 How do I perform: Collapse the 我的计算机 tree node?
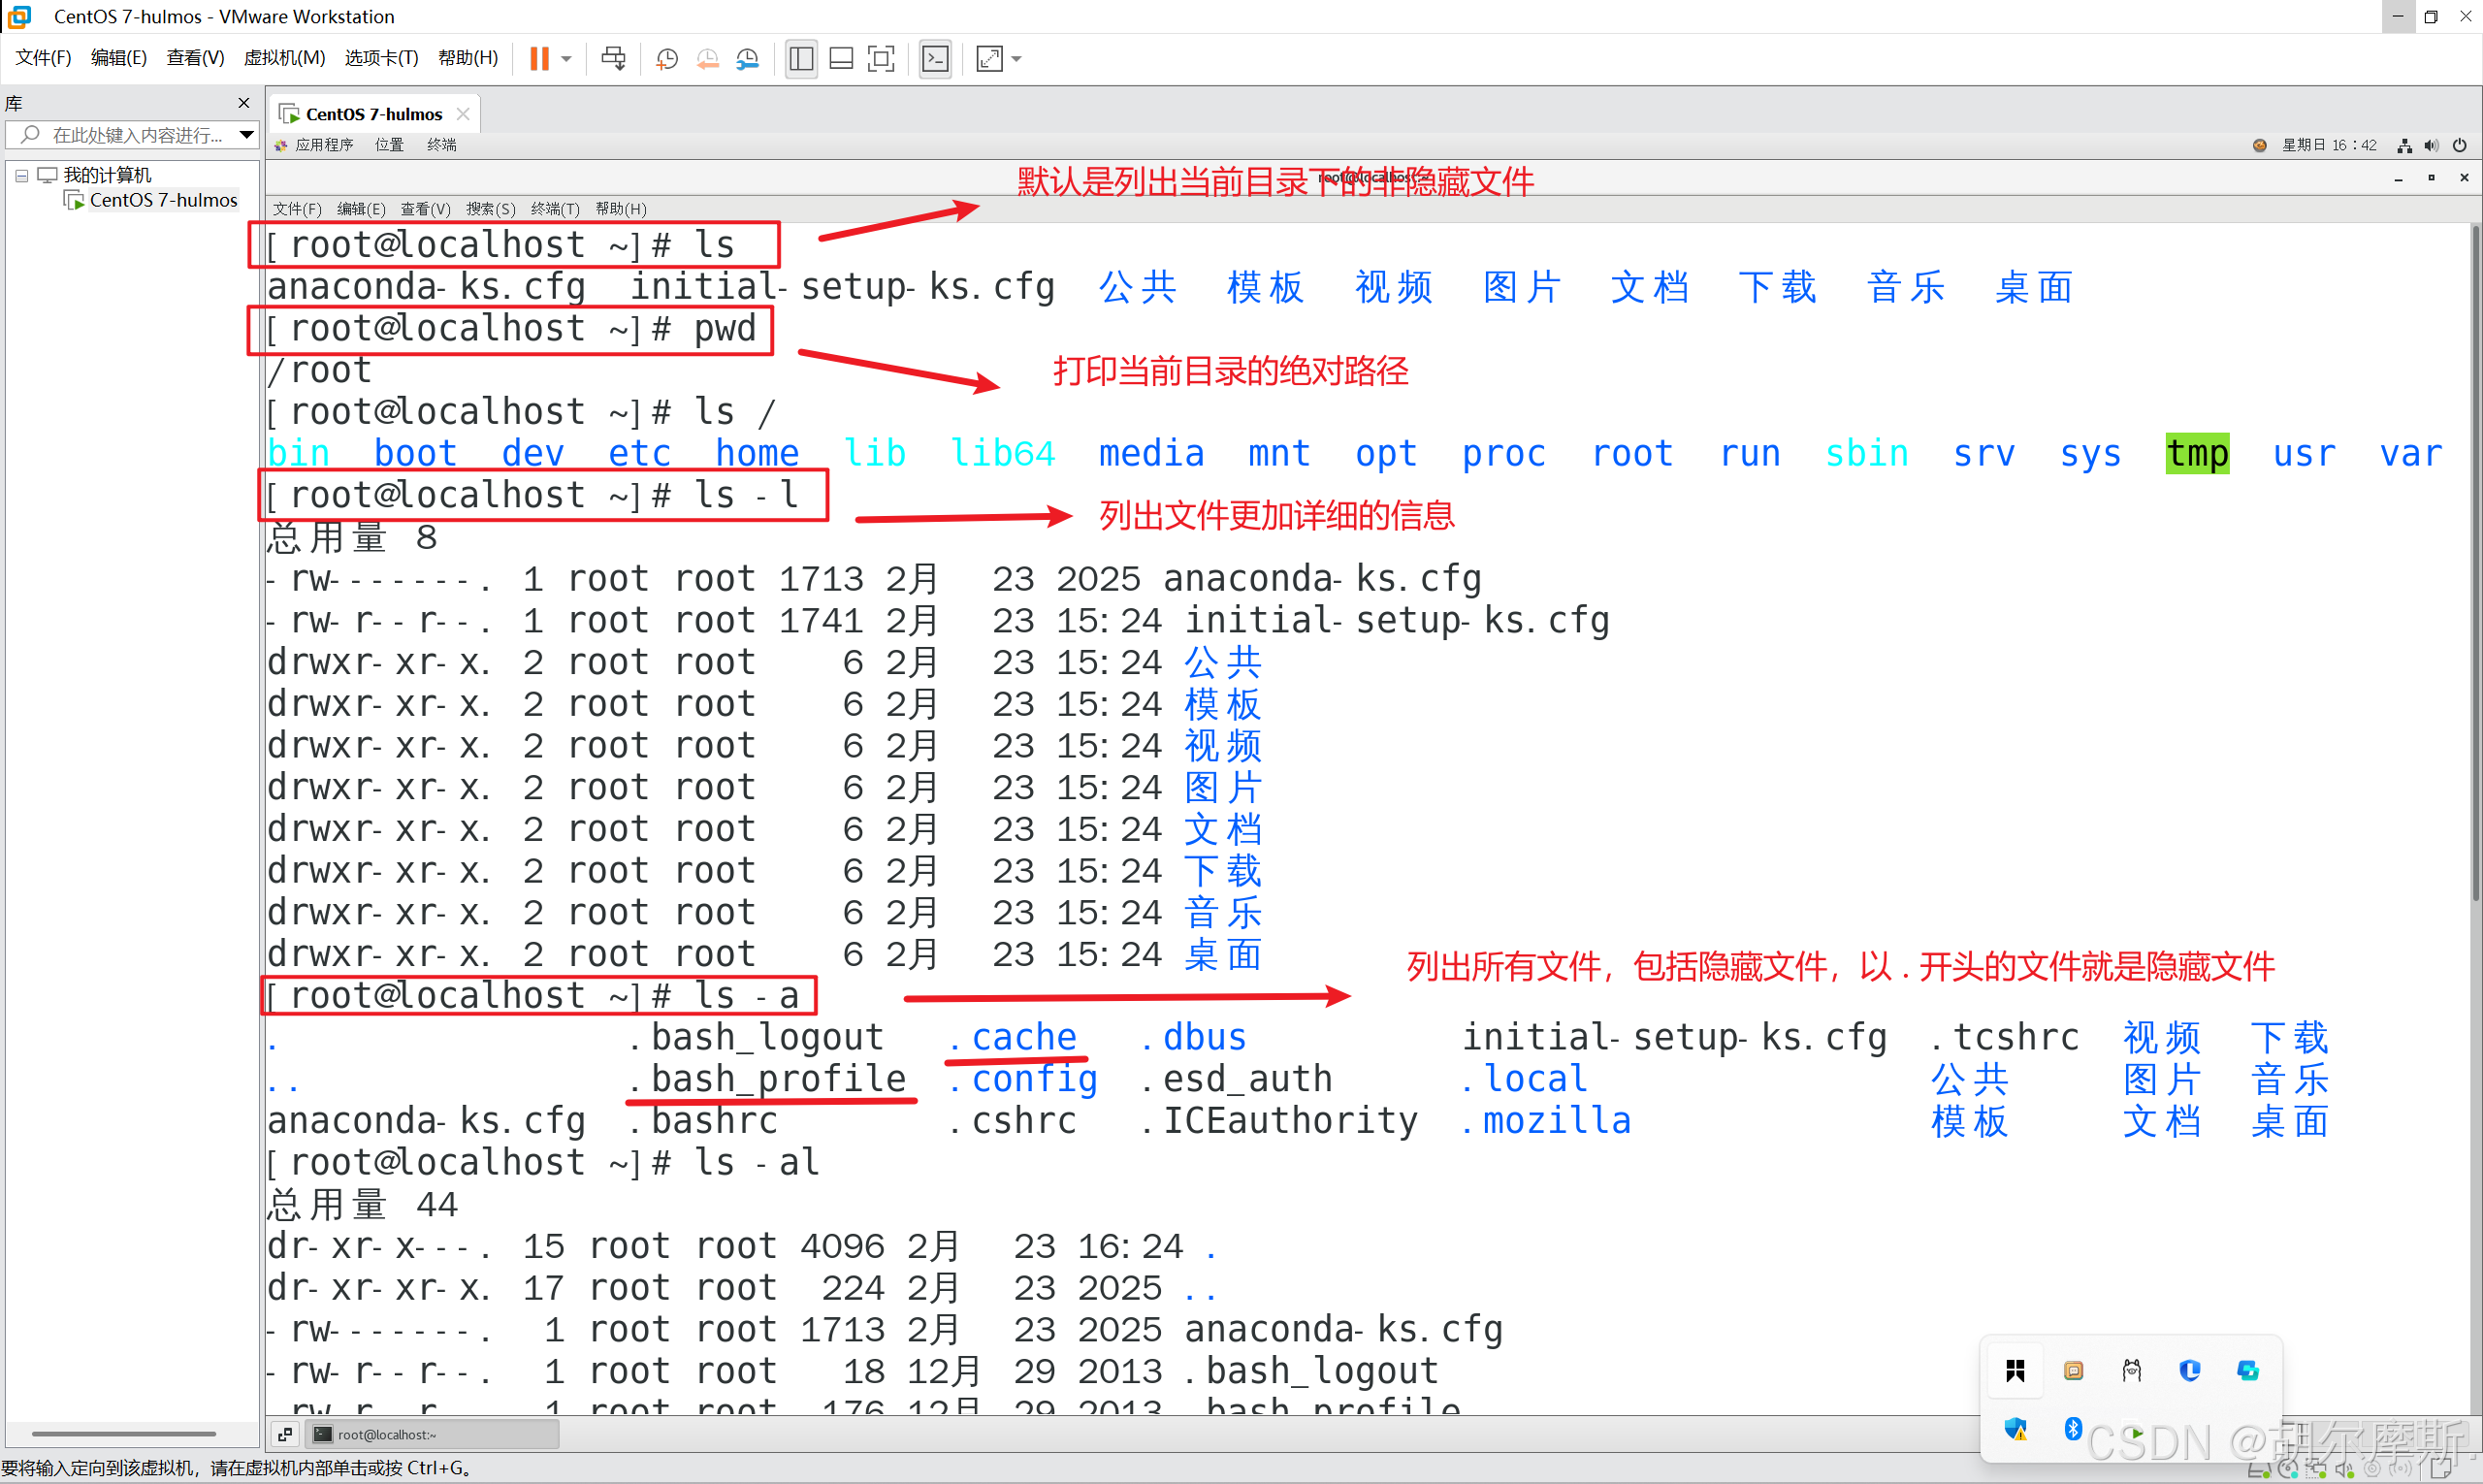tap(21, 175)
